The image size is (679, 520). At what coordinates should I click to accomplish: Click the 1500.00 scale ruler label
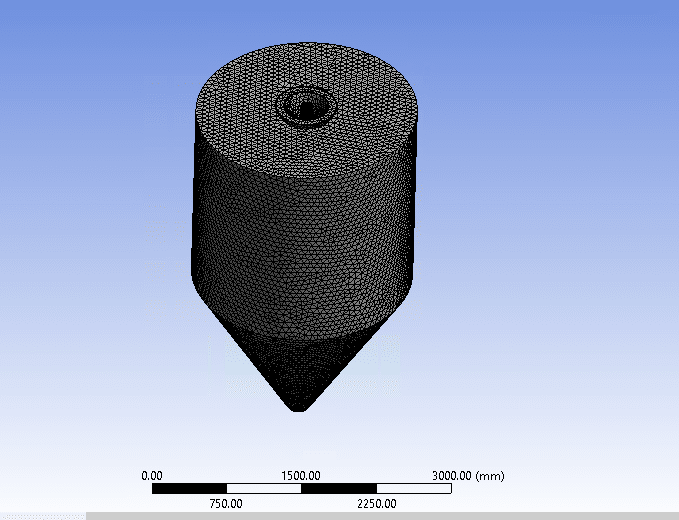301,475
